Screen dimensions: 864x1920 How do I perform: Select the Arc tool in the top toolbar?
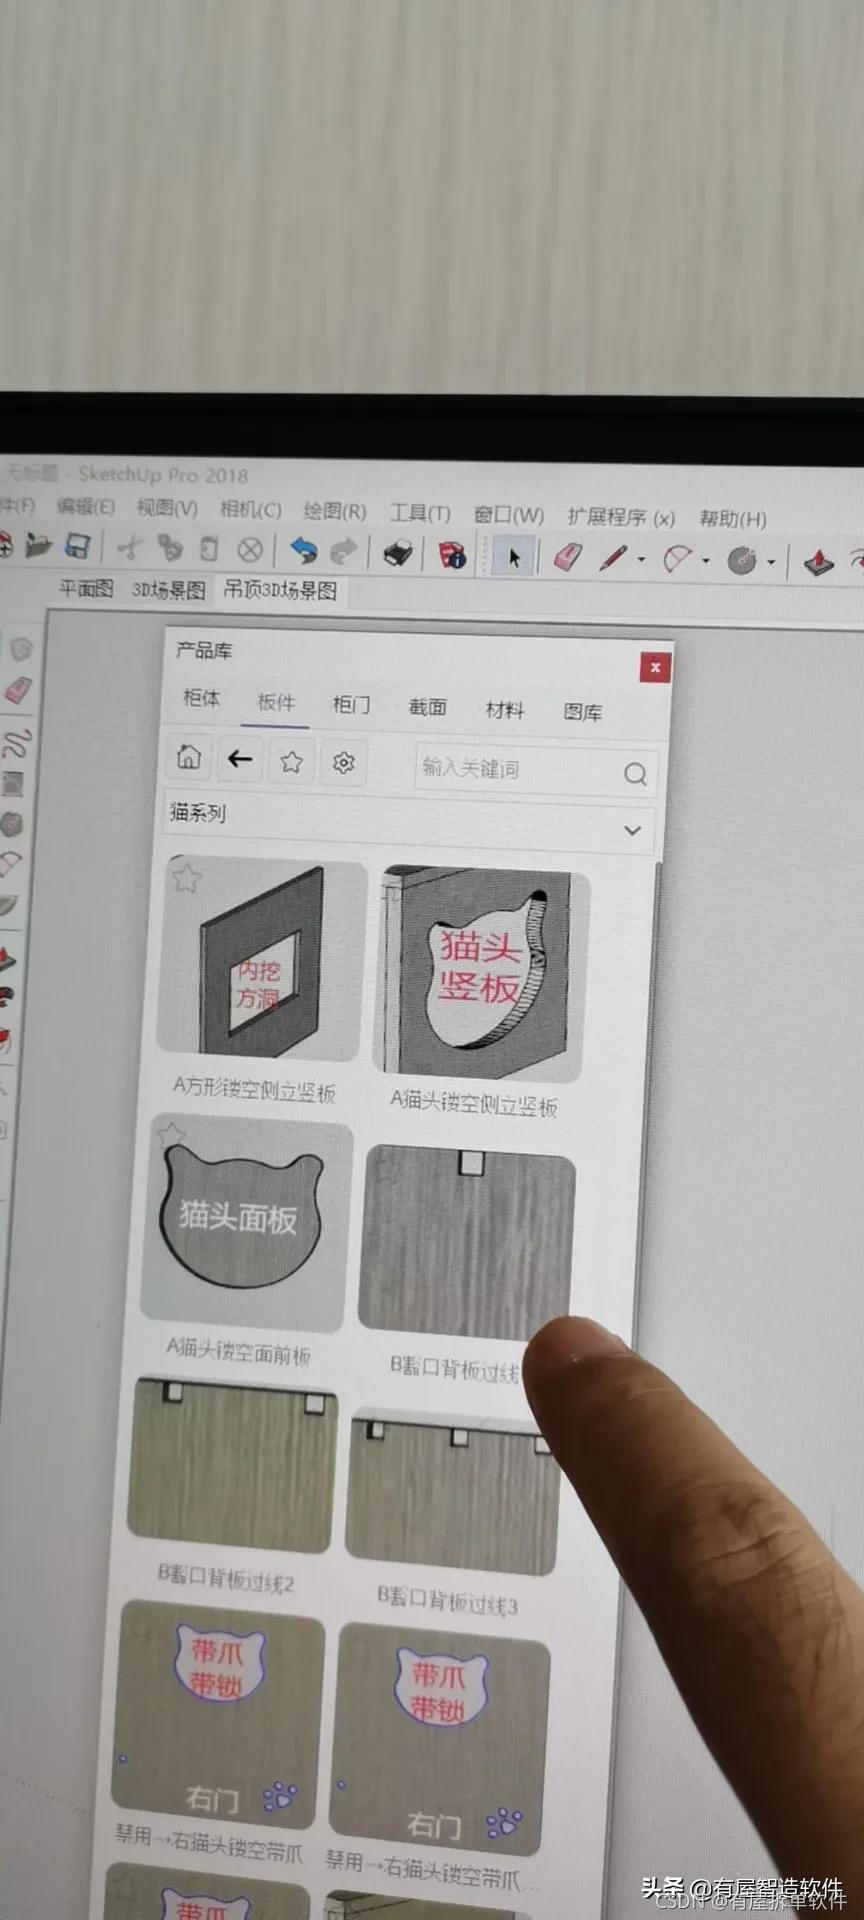coord(677,559)
